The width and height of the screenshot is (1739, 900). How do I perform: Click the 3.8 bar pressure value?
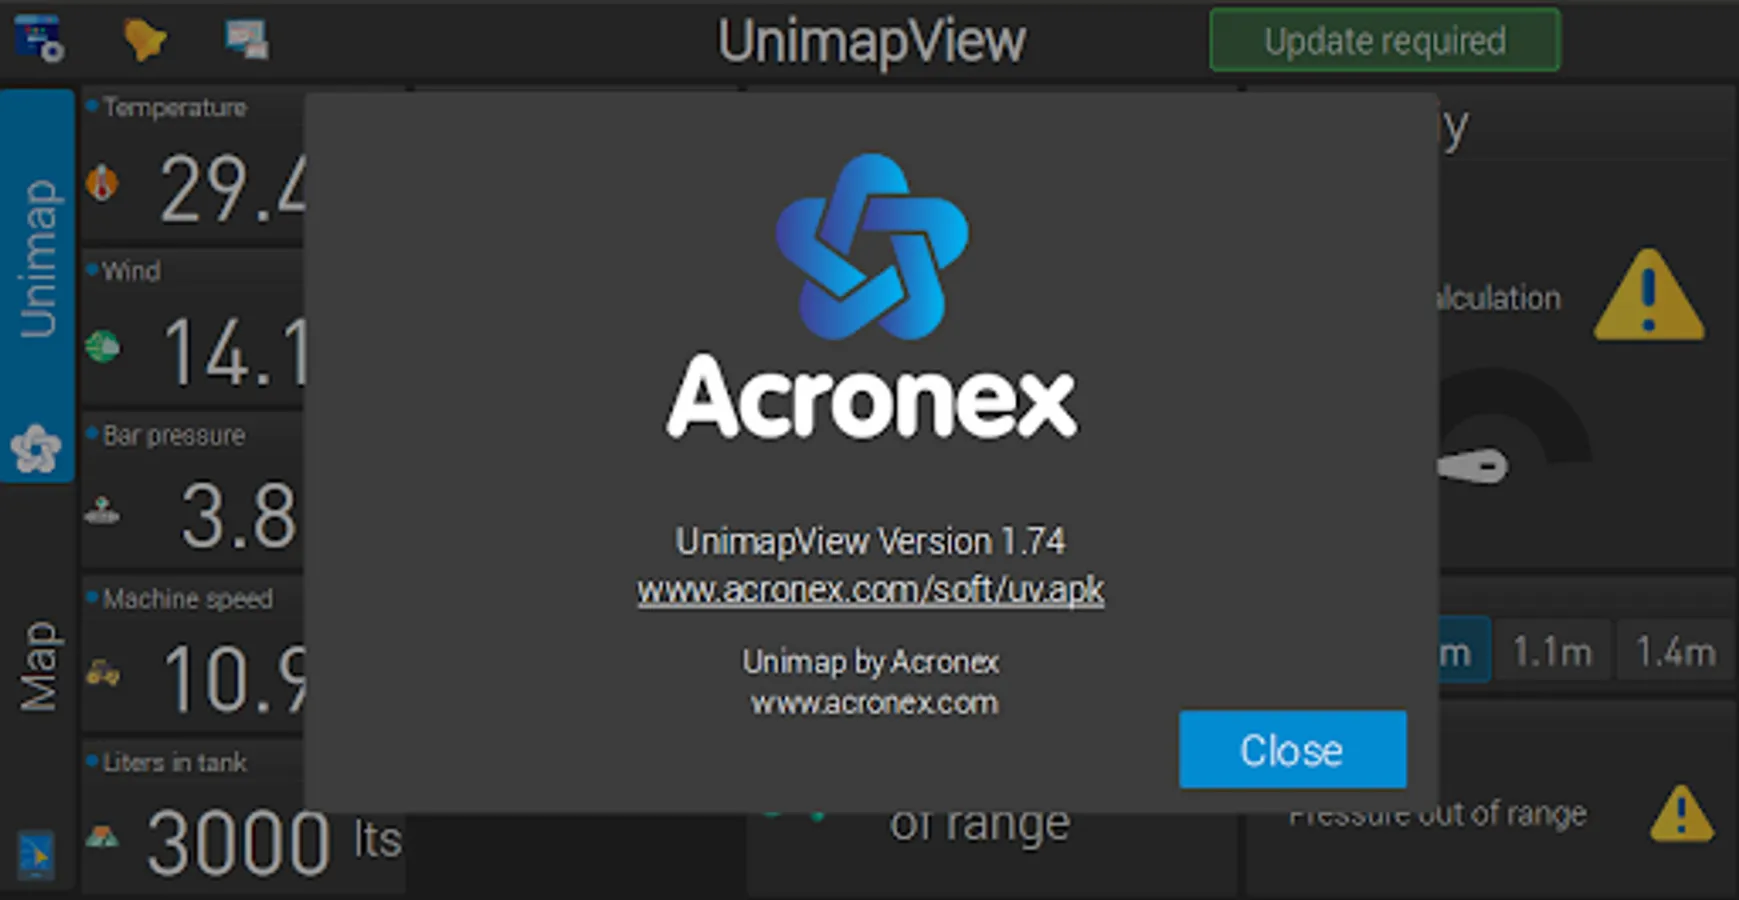coord(239,516)
